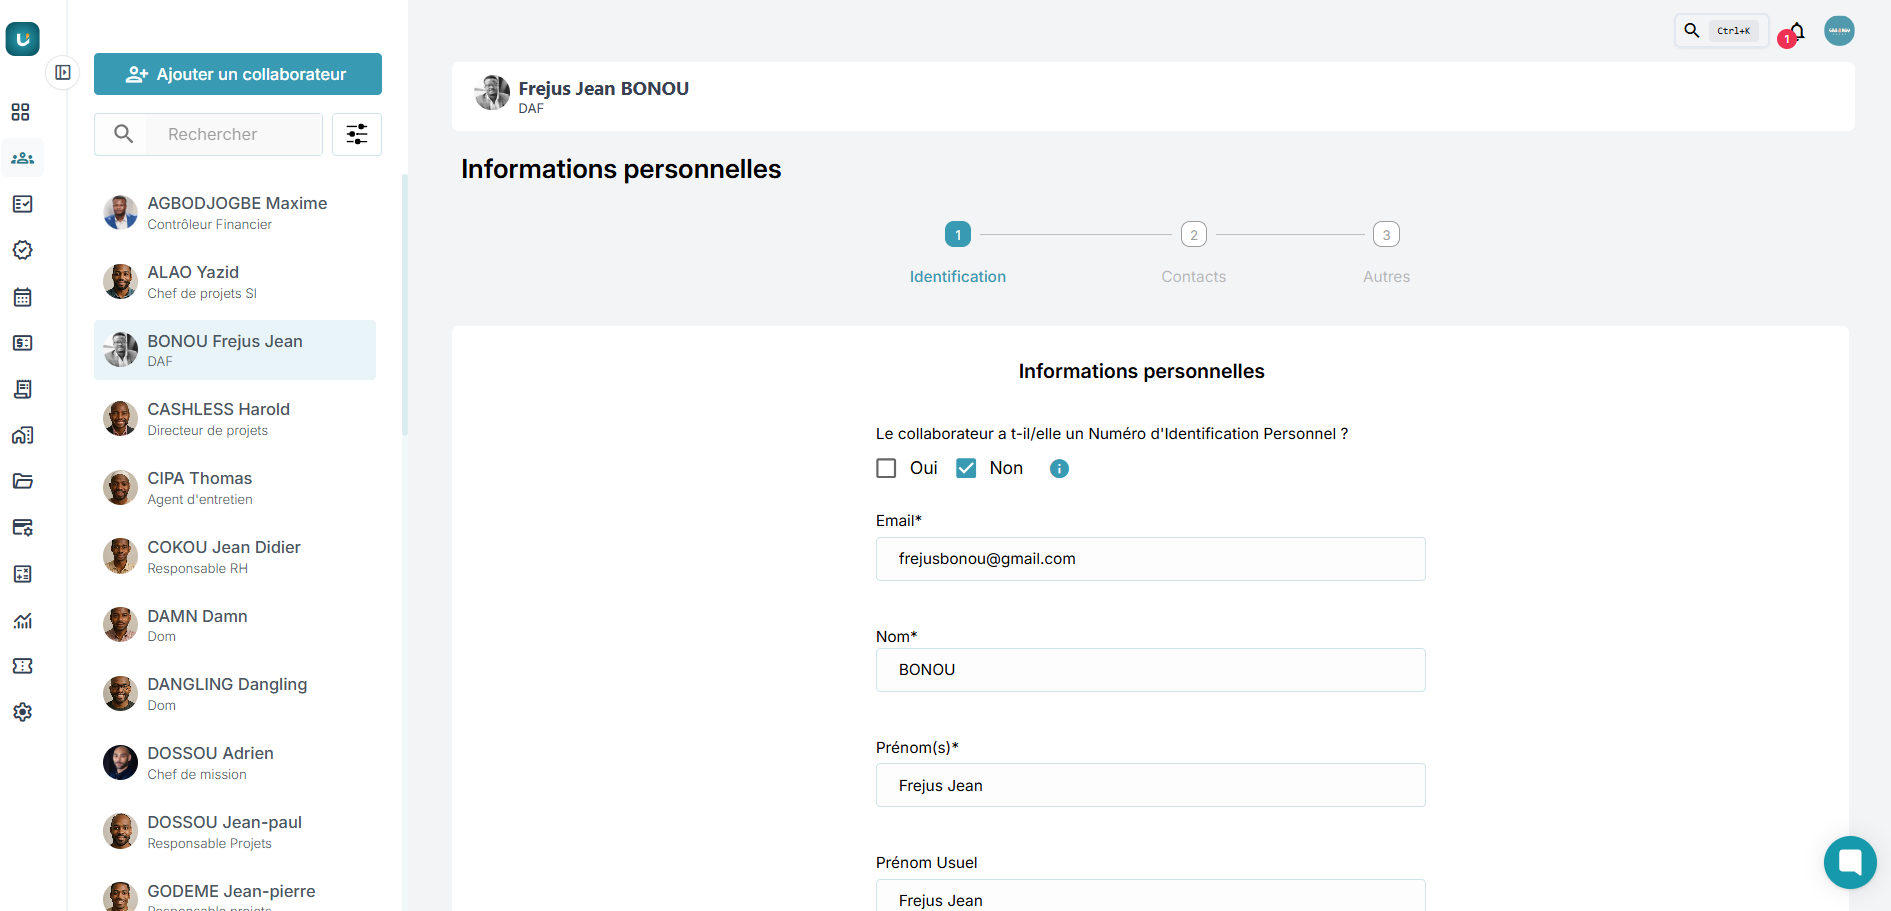Uncheck the Non checkbox
The image size is (1891, 911).
[966, 469]
